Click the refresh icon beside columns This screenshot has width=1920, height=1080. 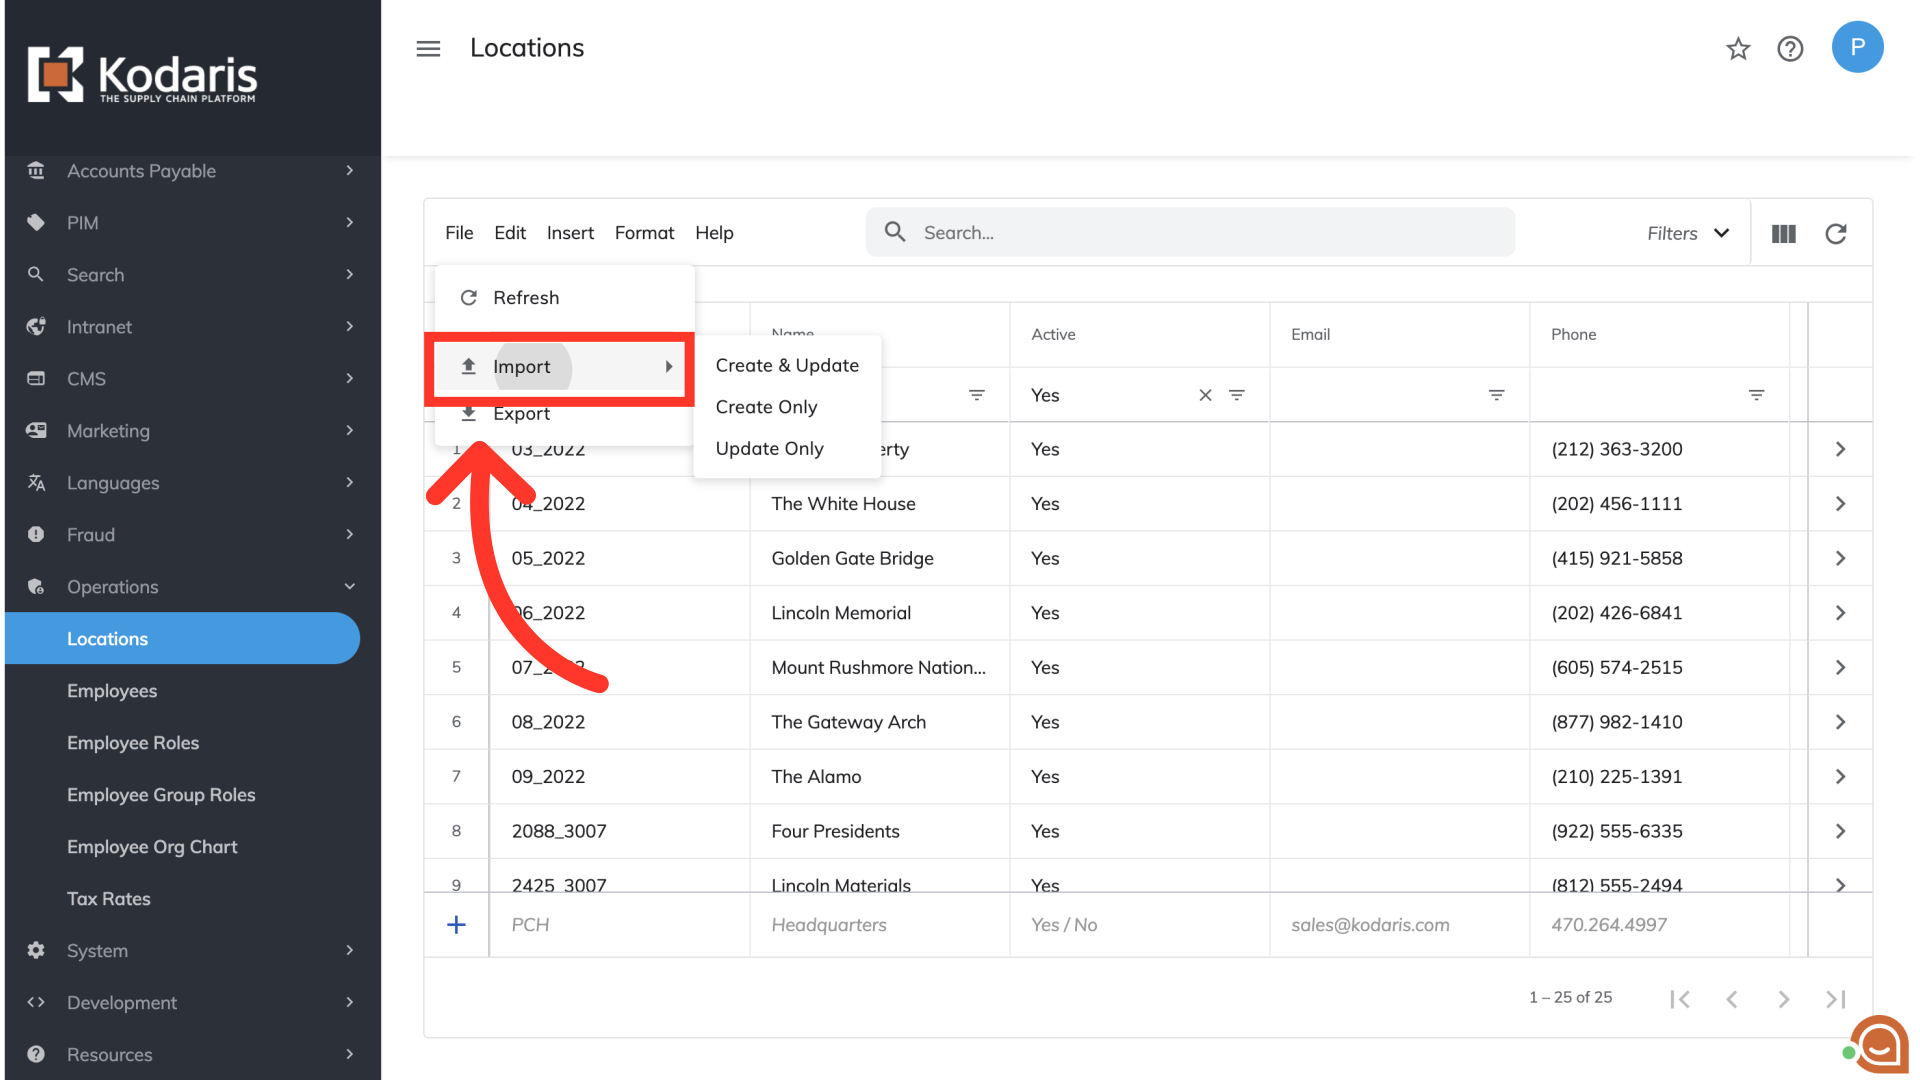click(1836, 233)
